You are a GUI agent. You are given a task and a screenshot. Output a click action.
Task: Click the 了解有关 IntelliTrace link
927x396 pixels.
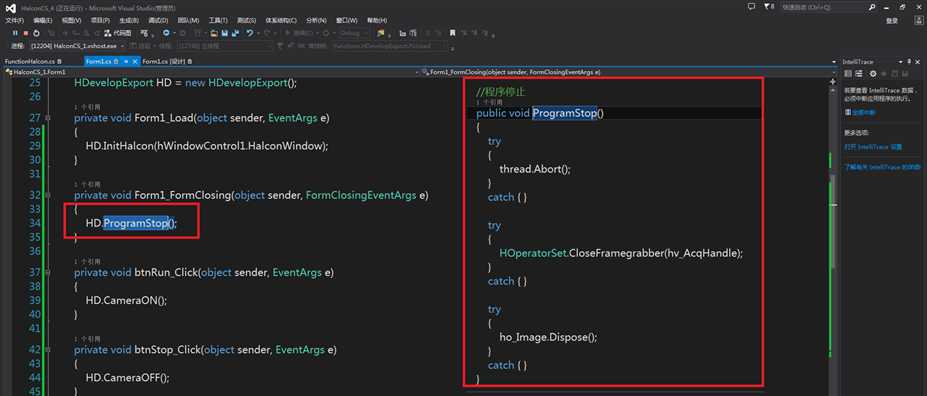point(882,167)
